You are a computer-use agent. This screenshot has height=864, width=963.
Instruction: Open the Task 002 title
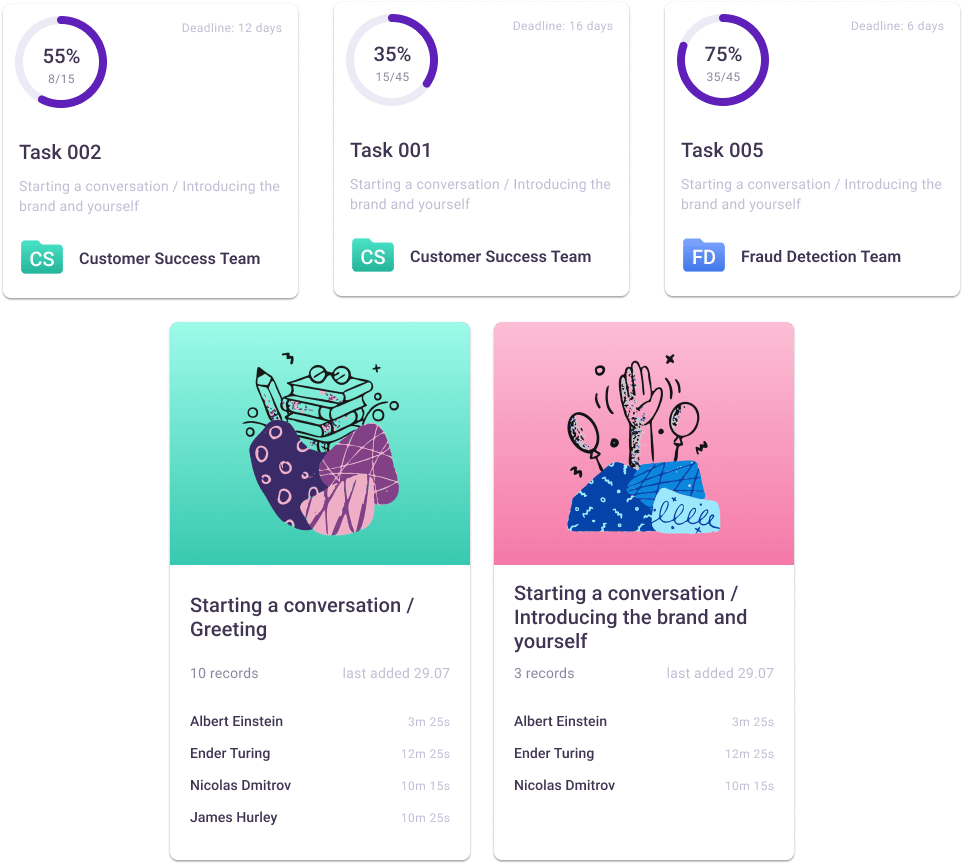[60, 152]
